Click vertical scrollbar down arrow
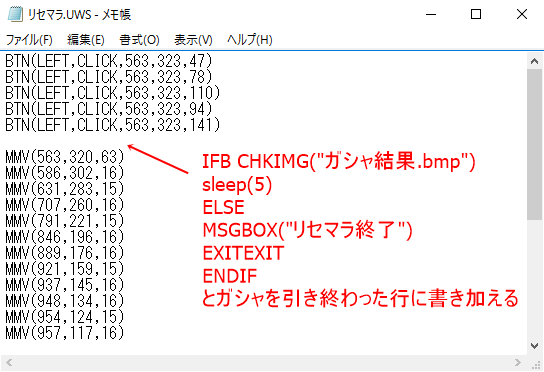This screenshot has height=372, width=544. pyautogui.click(x=534, y=346)
